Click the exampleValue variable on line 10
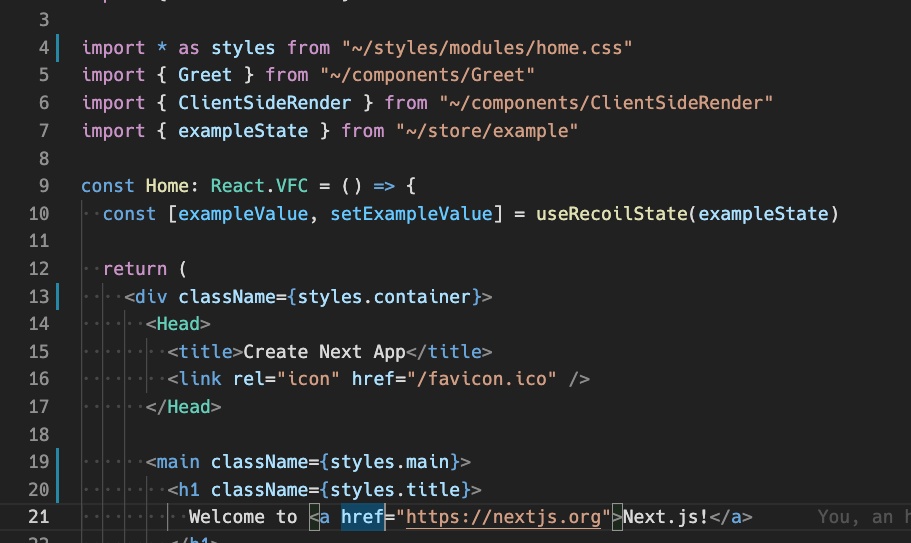This screenshot has width=911, height=543. tap(243, 214)
